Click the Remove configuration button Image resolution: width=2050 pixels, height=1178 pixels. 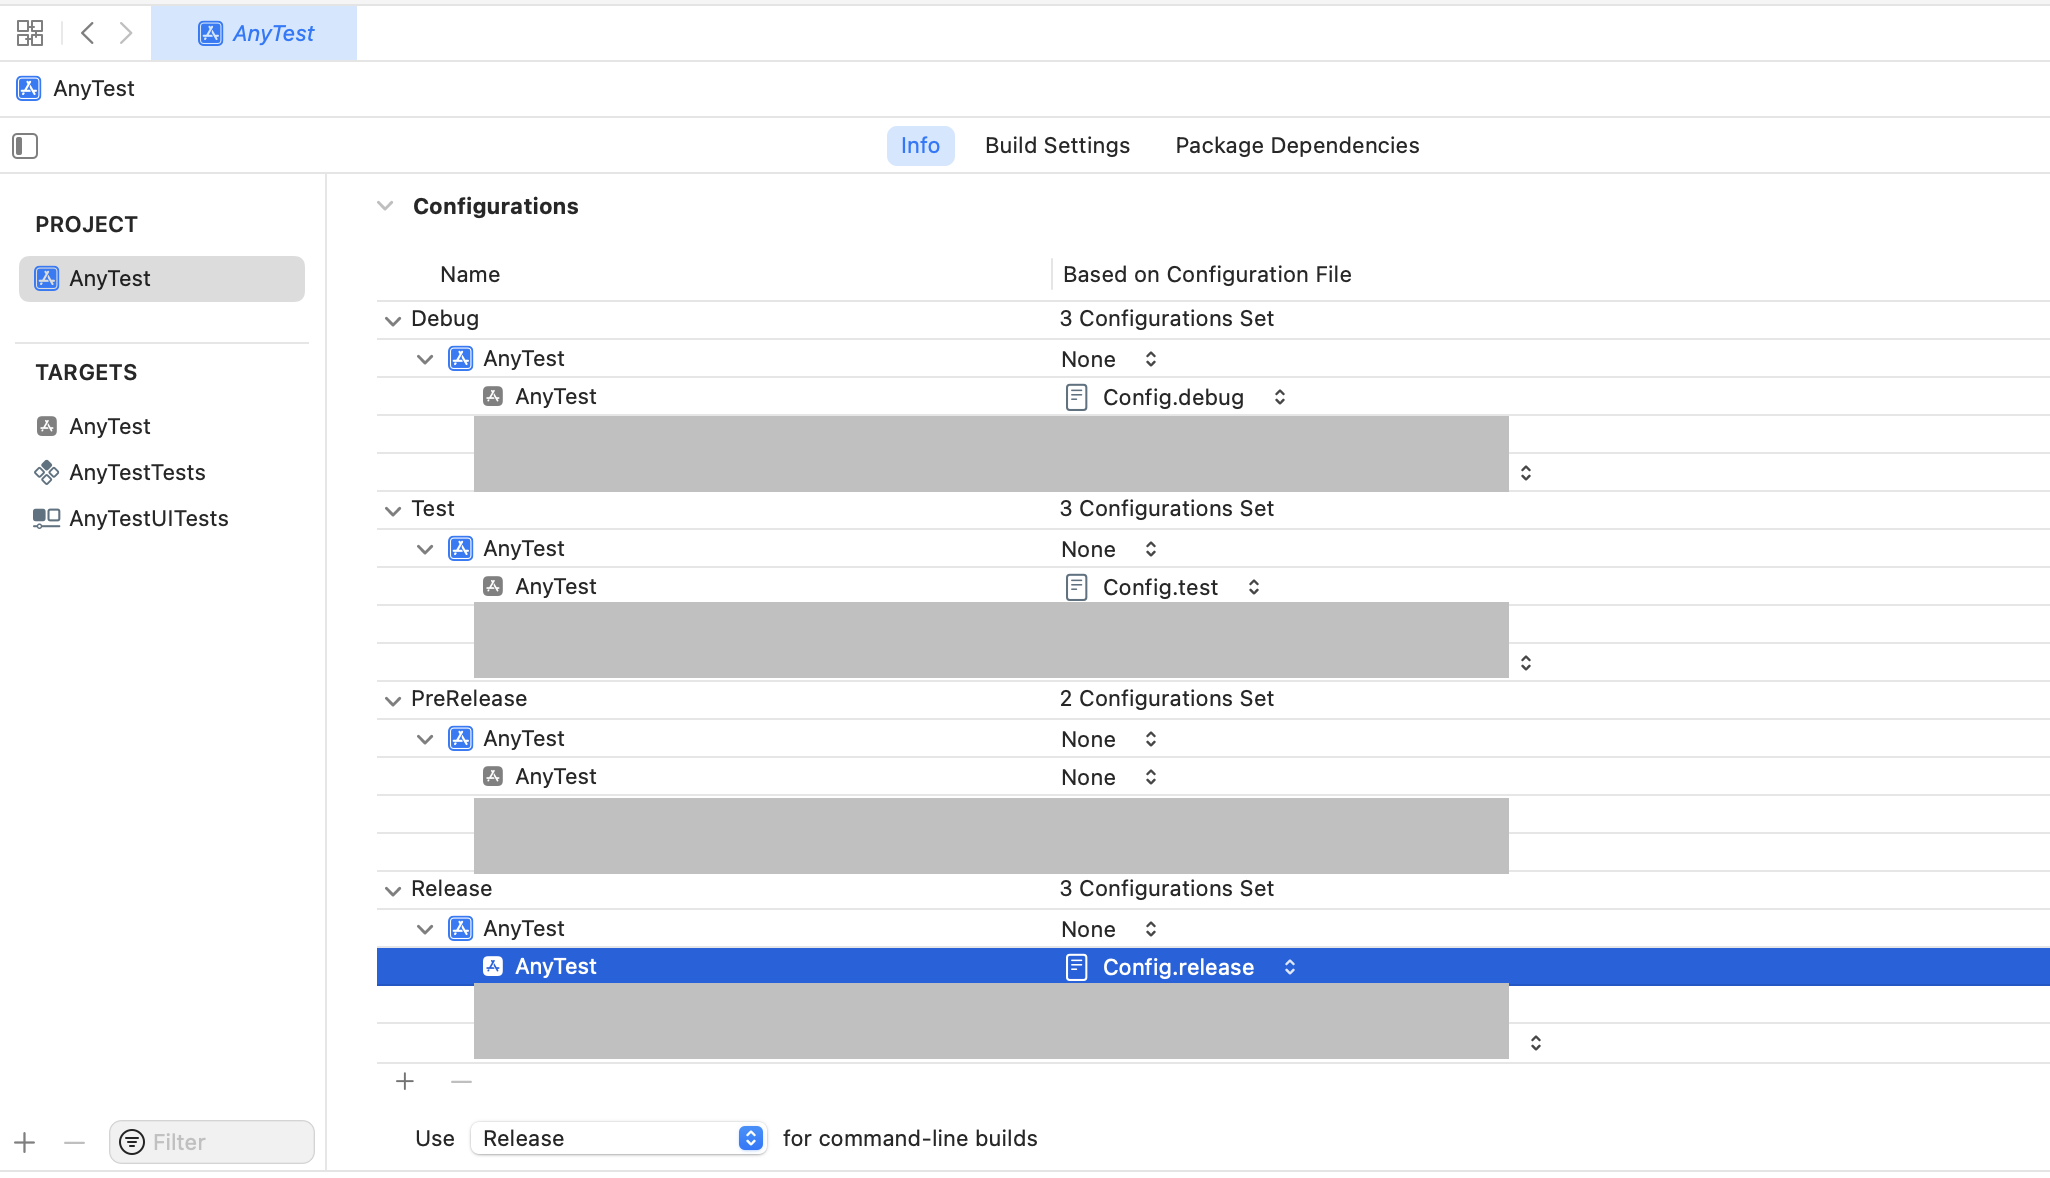(x=460, y=1081)
